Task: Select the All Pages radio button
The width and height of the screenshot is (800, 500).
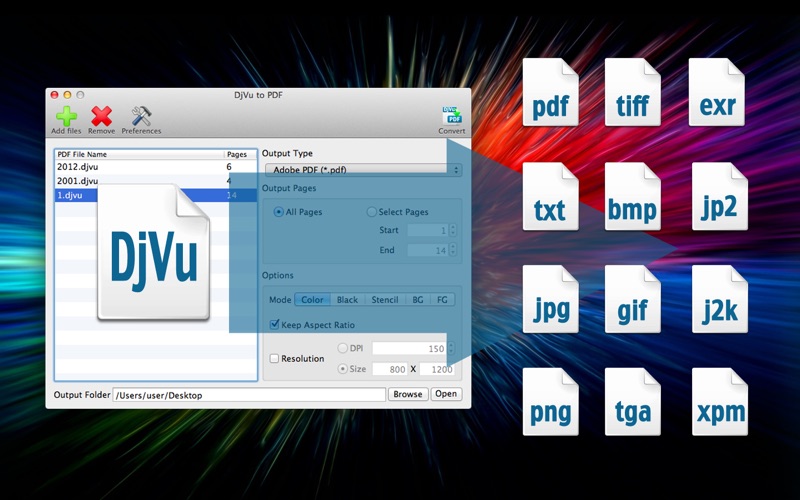Action: pos(279,212)
